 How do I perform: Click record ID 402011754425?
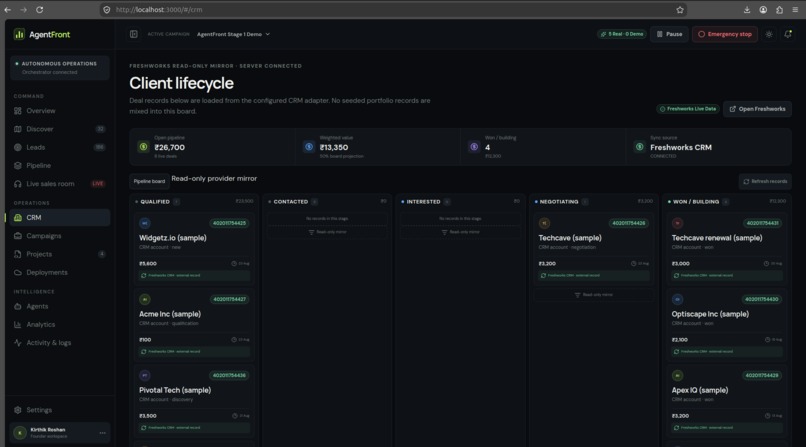coord(229,224)
